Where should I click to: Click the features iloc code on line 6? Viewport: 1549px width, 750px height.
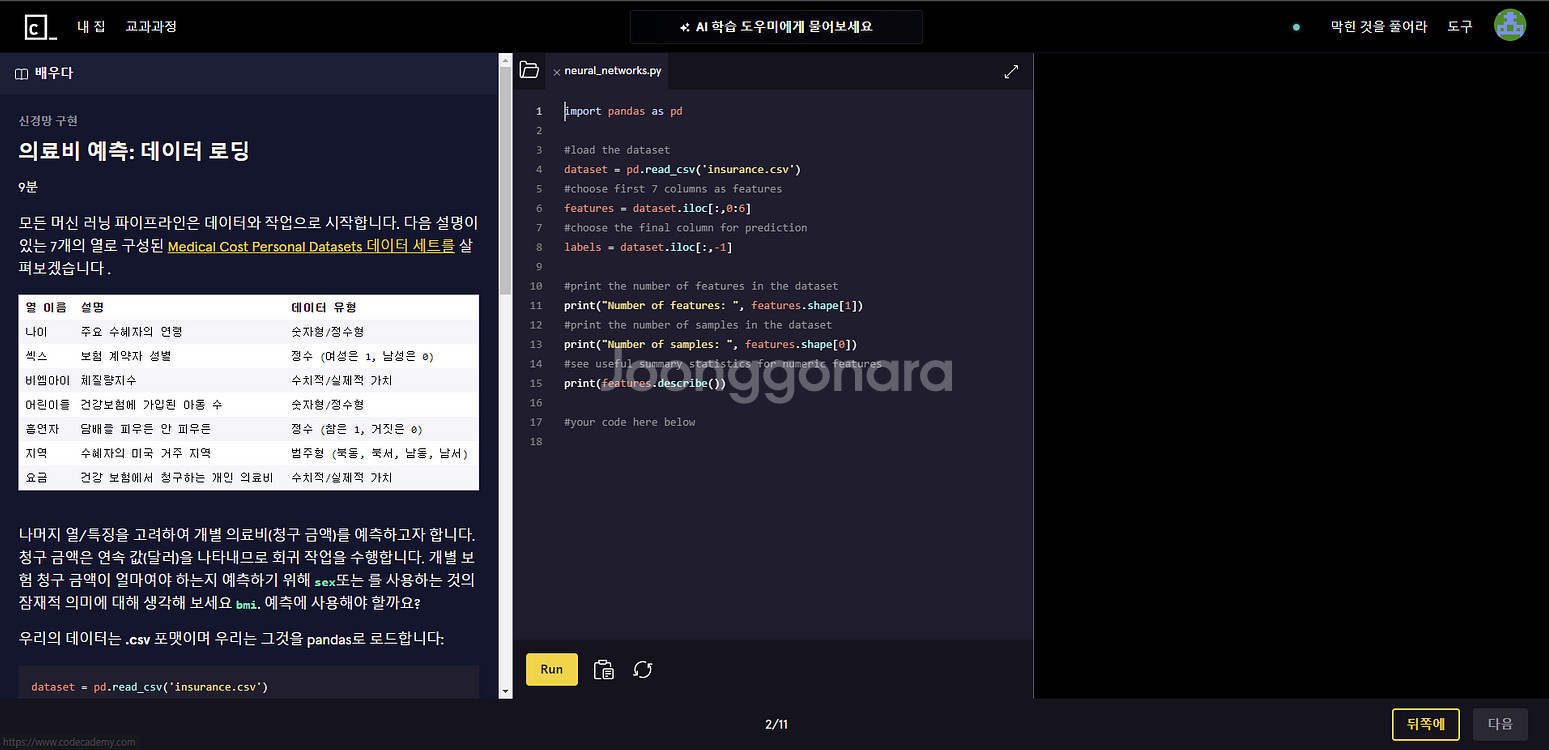(657, 208)
